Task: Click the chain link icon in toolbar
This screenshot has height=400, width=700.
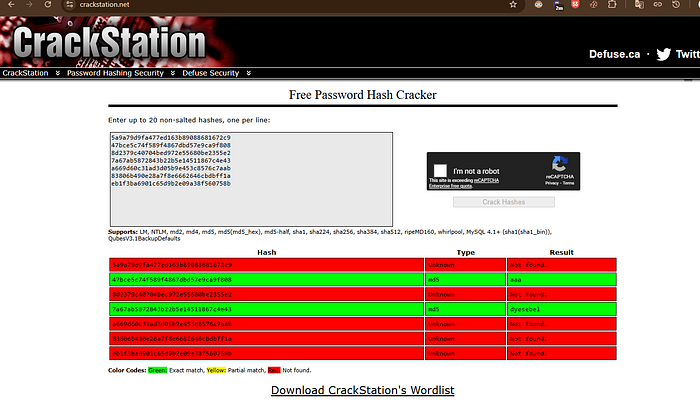Action: pyautogui.click(x=658, y=4)
